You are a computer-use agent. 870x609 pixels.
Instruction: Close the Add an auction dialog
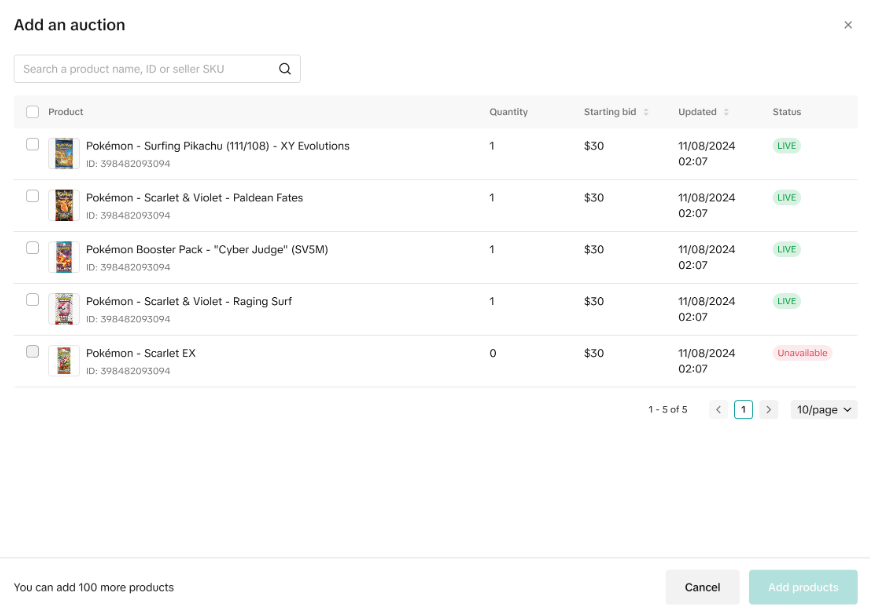click(848, 25)
